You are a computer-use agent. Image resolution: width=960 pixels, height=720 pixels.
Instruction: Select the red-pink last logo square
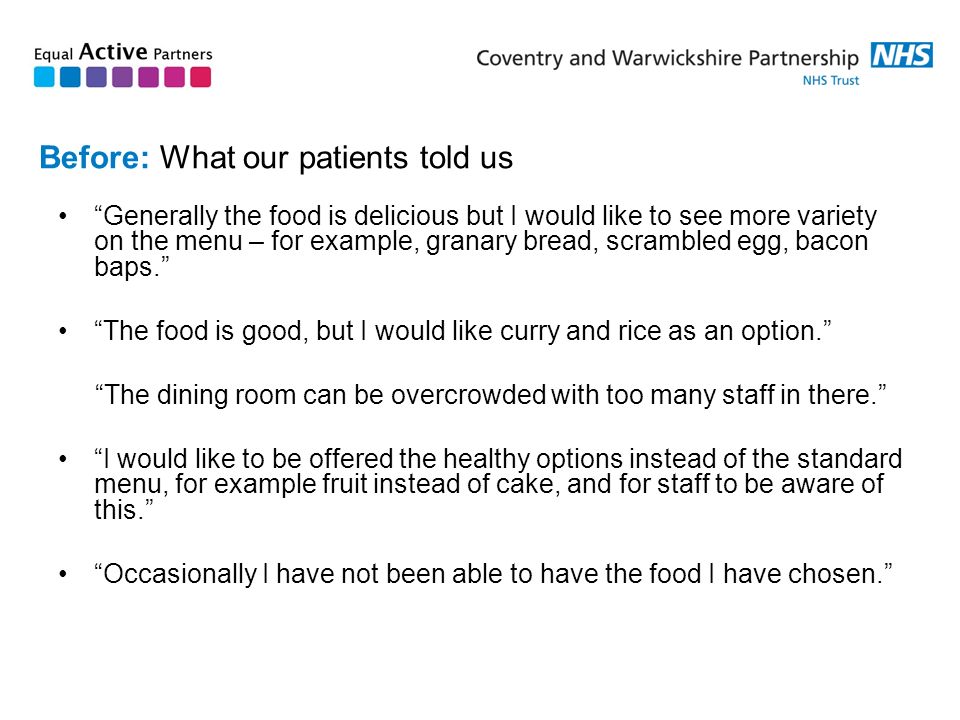(201, 77)
